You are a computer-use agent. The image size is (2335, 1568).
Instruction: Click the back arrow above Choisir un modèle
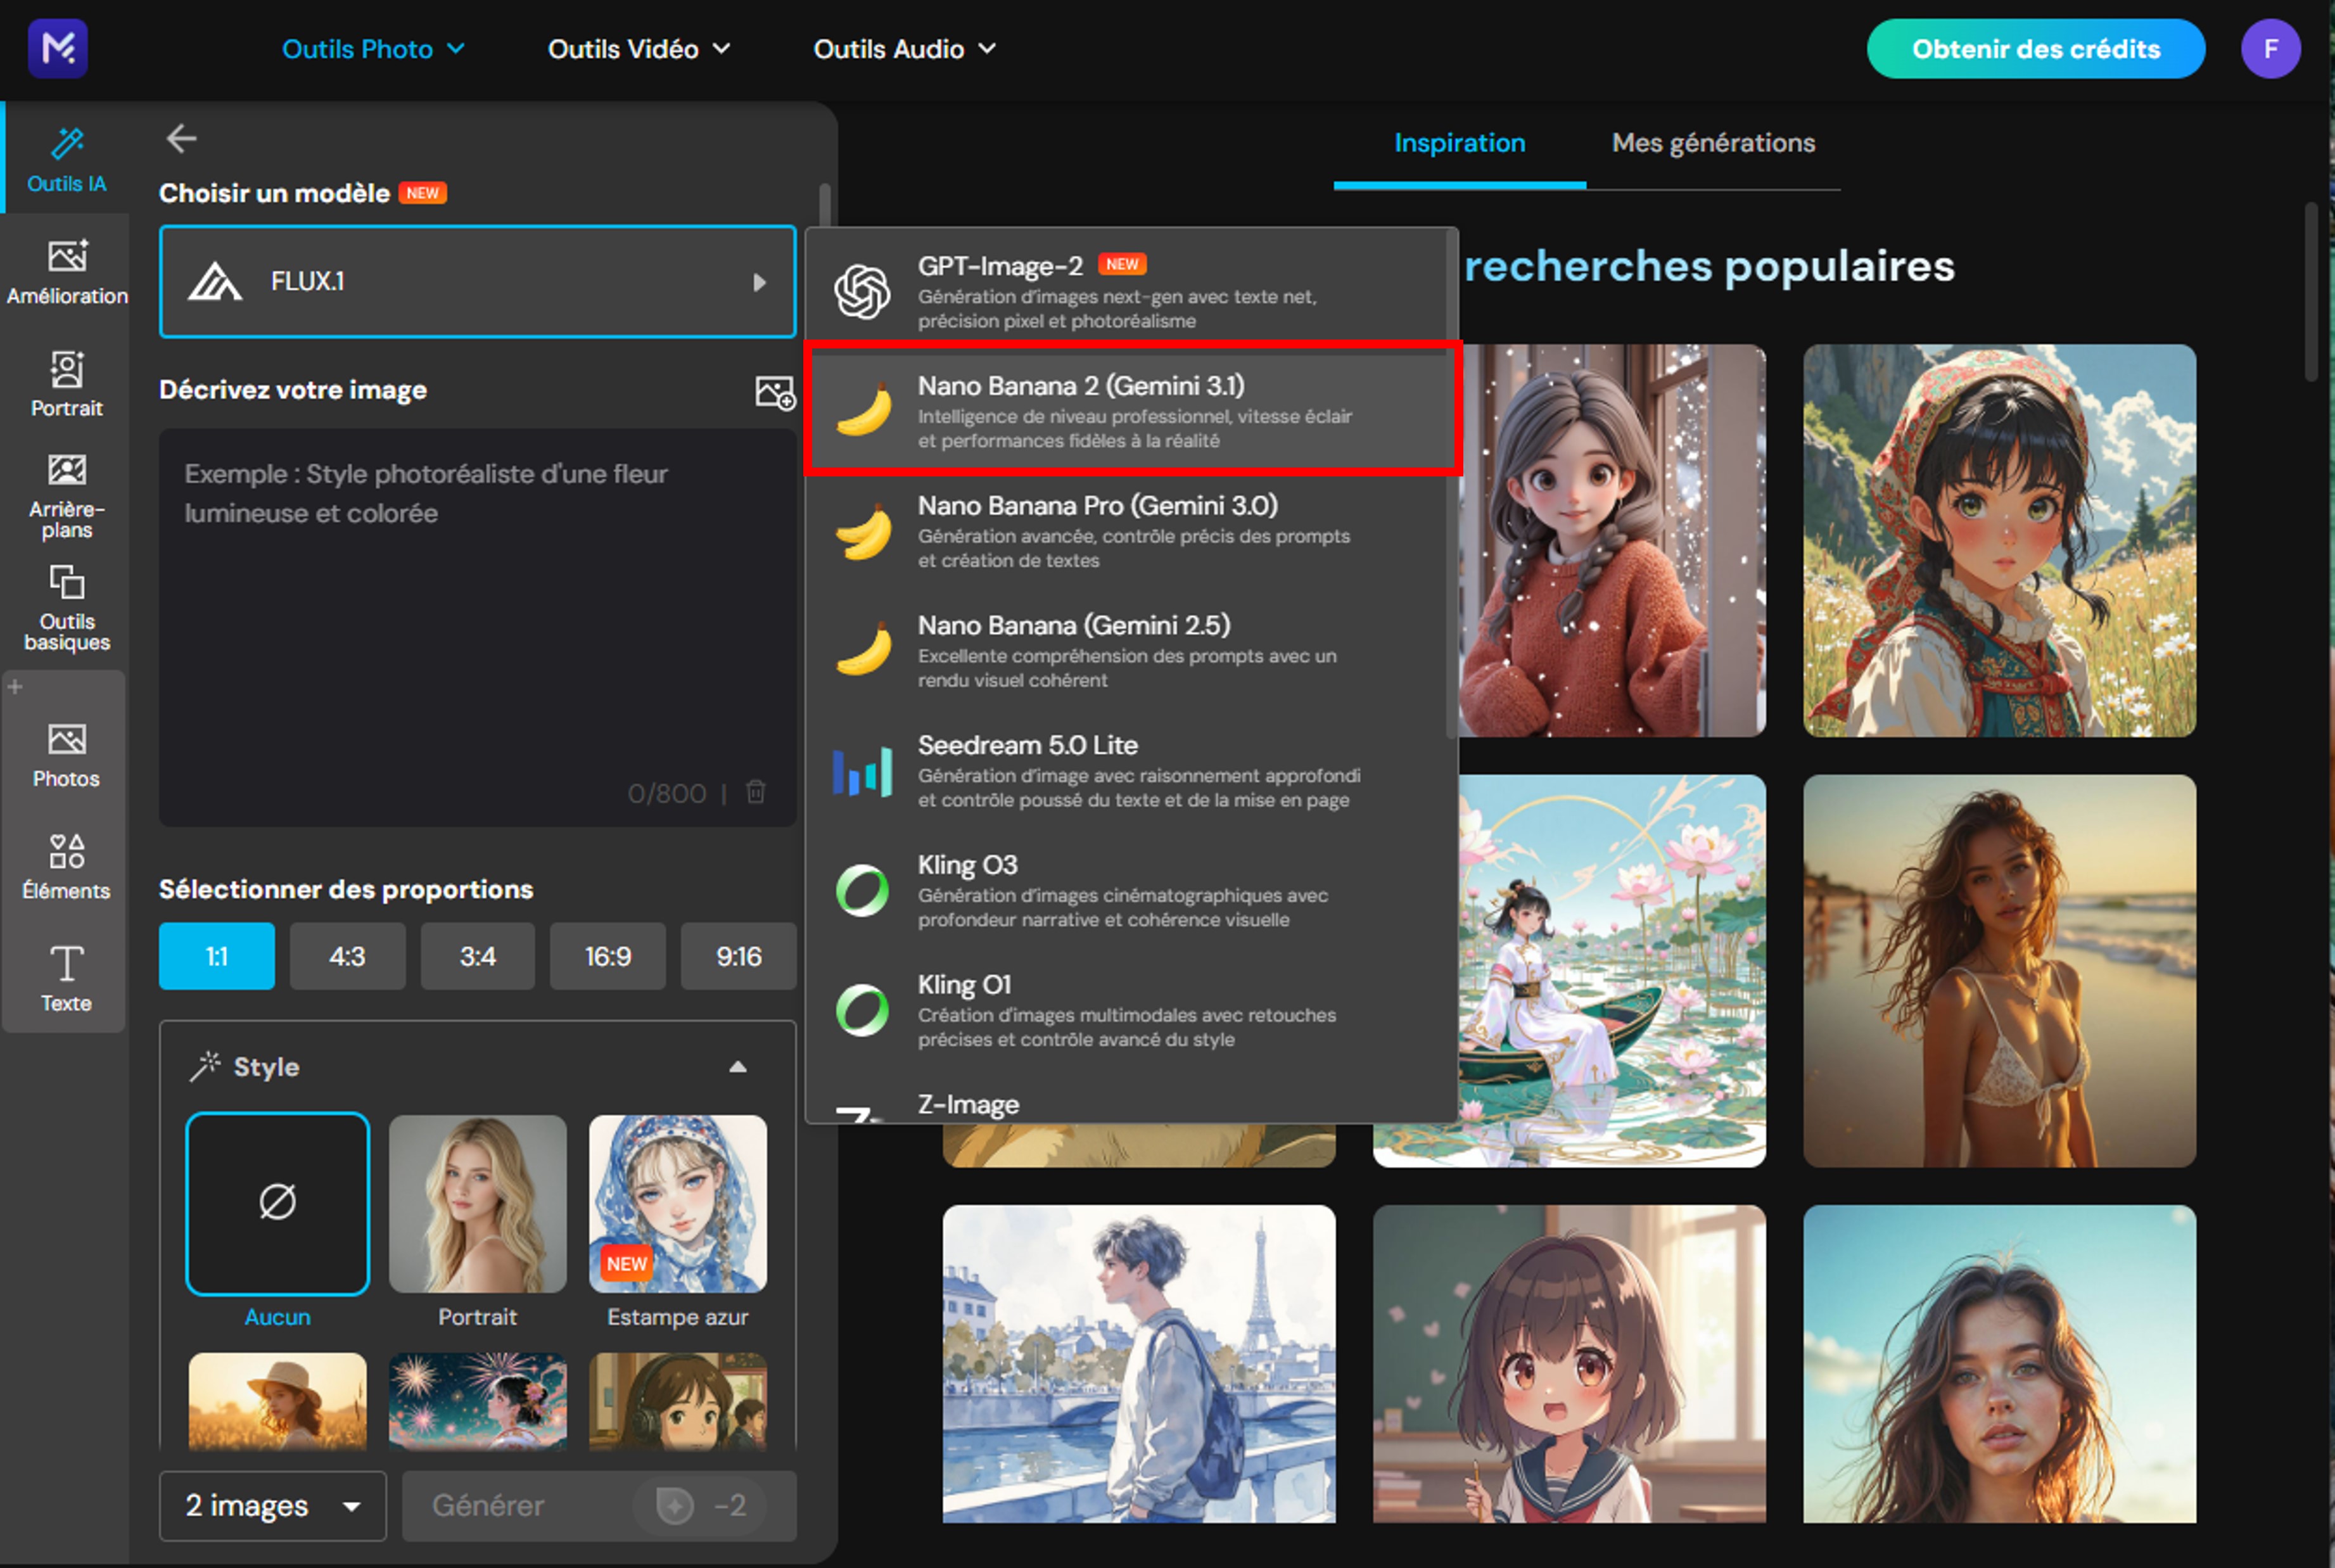[x=181, y=138]
